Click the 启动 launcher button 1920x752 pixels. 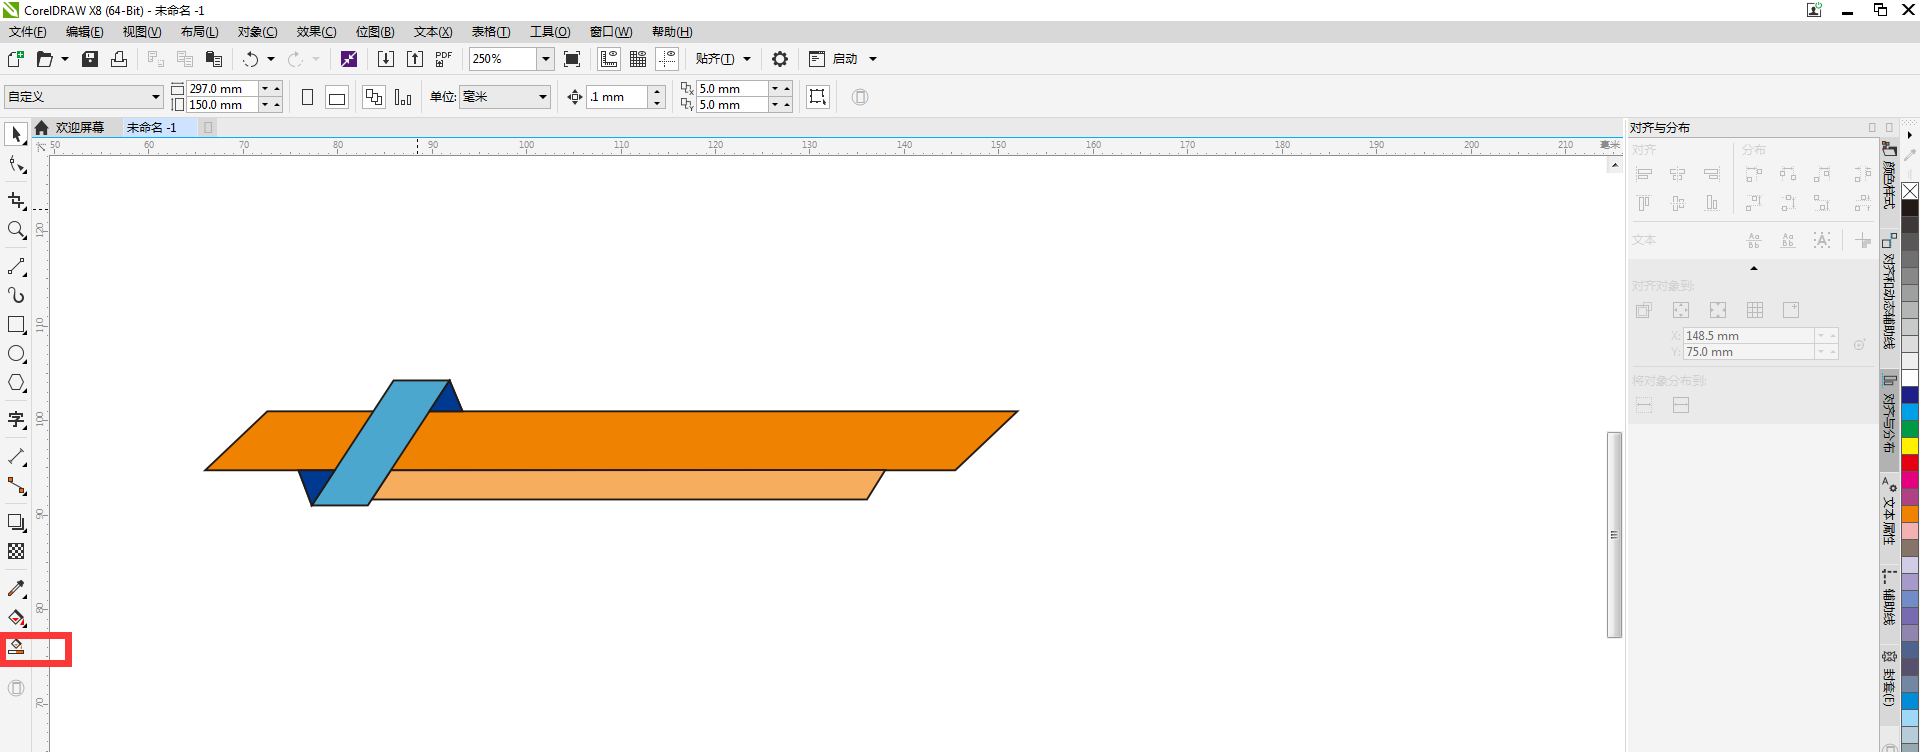click(845, 59)
